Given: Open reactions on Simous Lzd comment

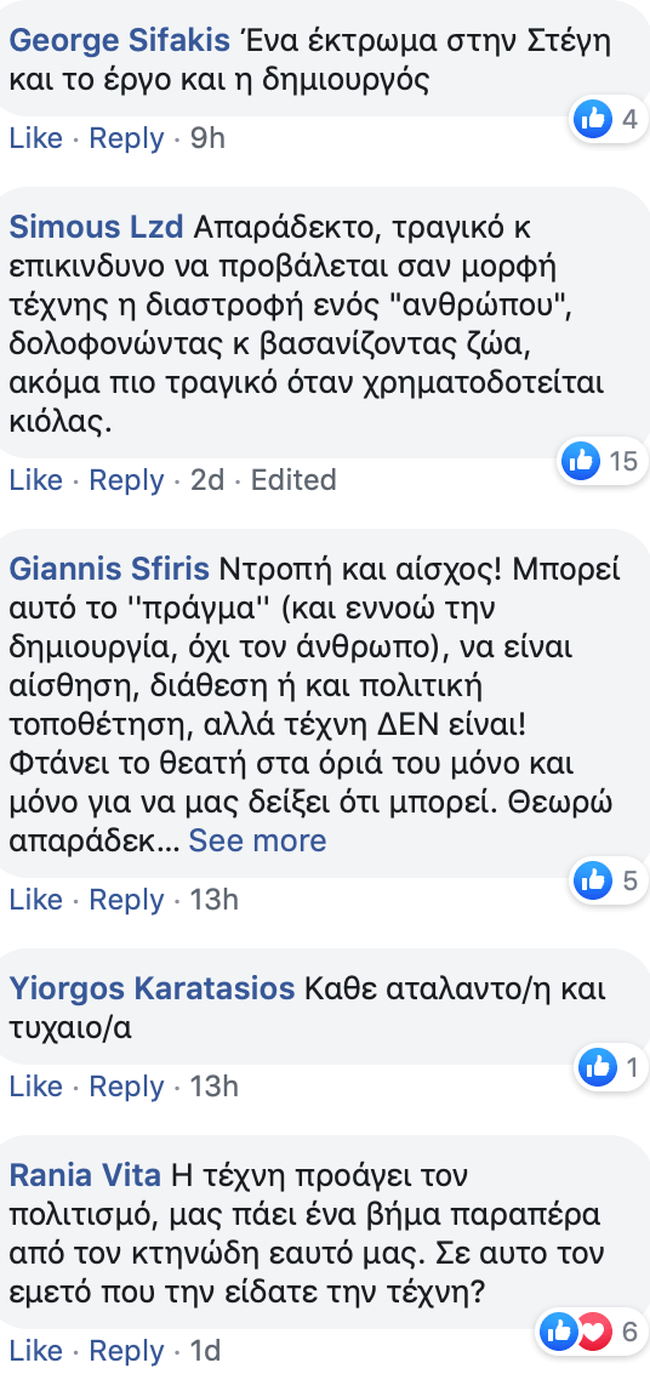Looking at the screenshot, I should [600, 461].
